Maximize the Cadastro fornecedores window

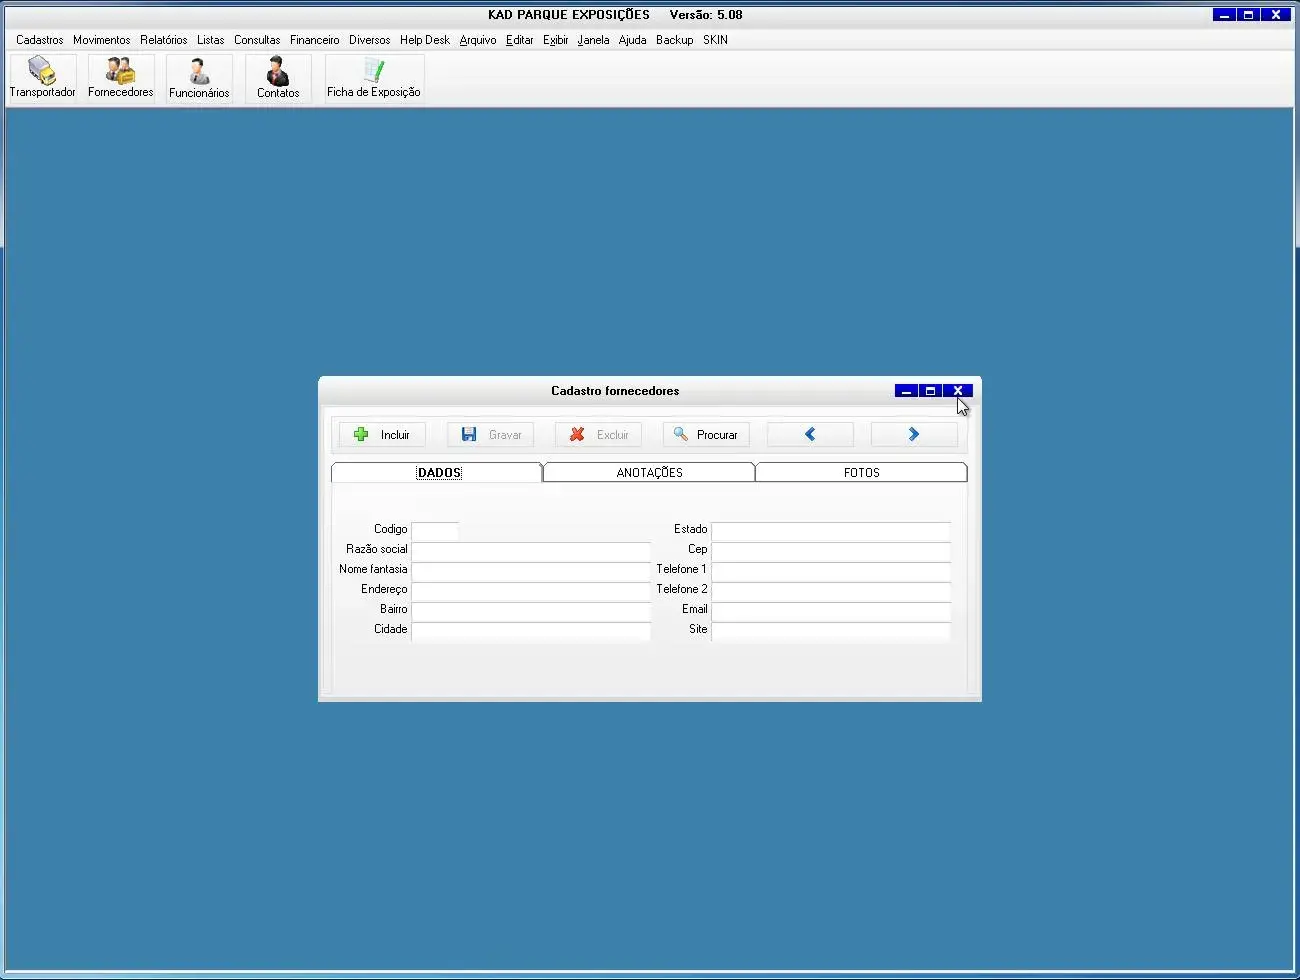(931, 391)
